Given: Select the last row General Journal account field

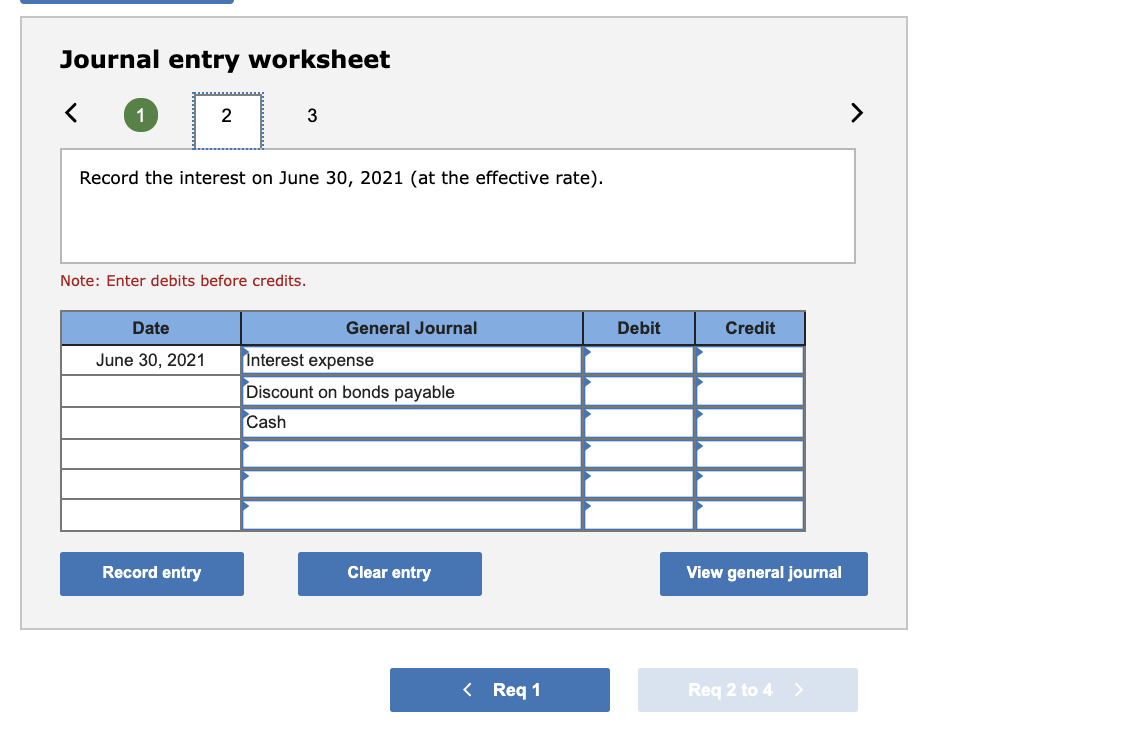Looking at the screenshot, I should point(411,515).
